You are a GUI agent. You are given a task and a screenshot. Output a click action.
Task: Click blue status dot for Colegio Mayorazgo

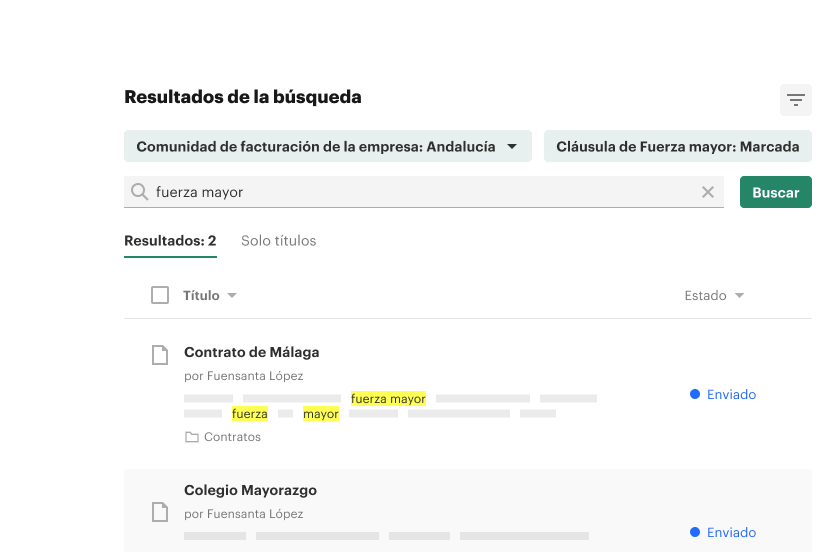pos(695,532)
